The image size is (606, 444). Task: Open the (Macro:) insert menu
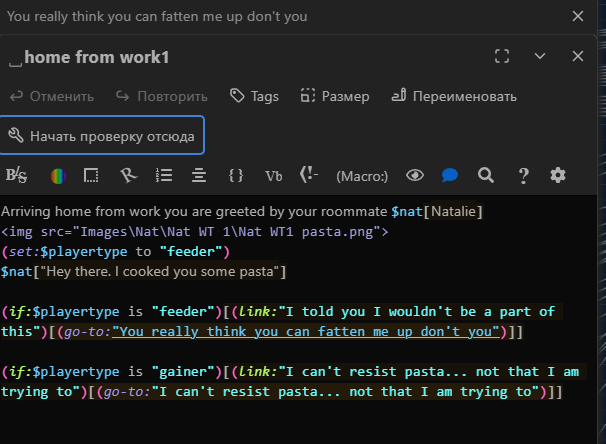[361, 176]
